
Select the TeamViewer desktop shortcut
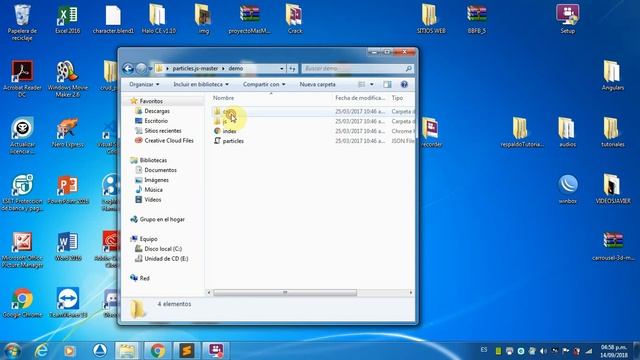[x=68, y=303]
